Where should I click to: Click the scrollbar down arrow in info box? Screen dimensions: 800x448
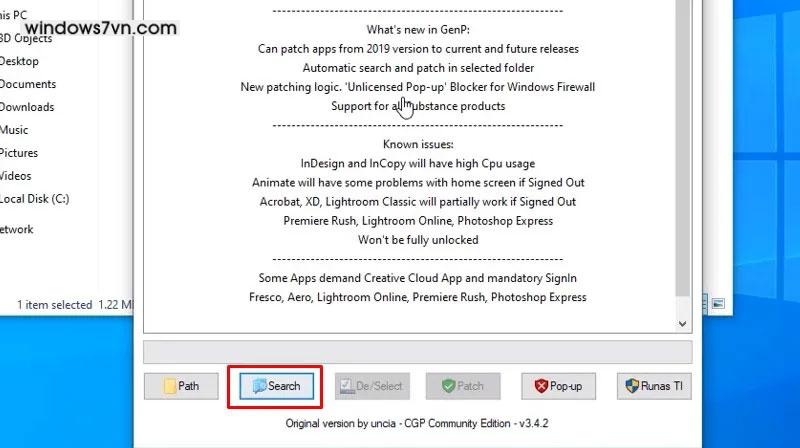click(x=683, y=323)
